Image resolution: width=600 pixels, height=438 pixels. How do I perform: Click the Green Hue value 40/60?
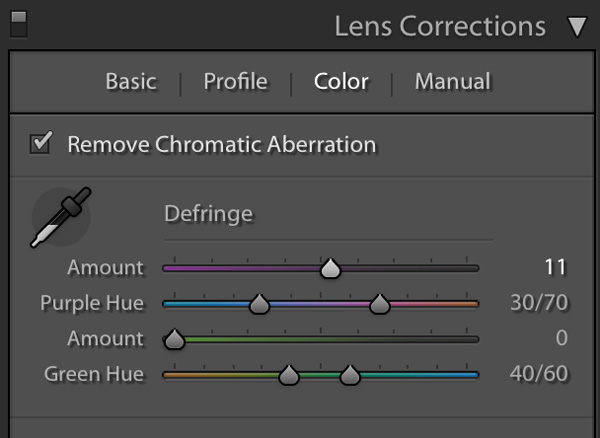point(539,374)
